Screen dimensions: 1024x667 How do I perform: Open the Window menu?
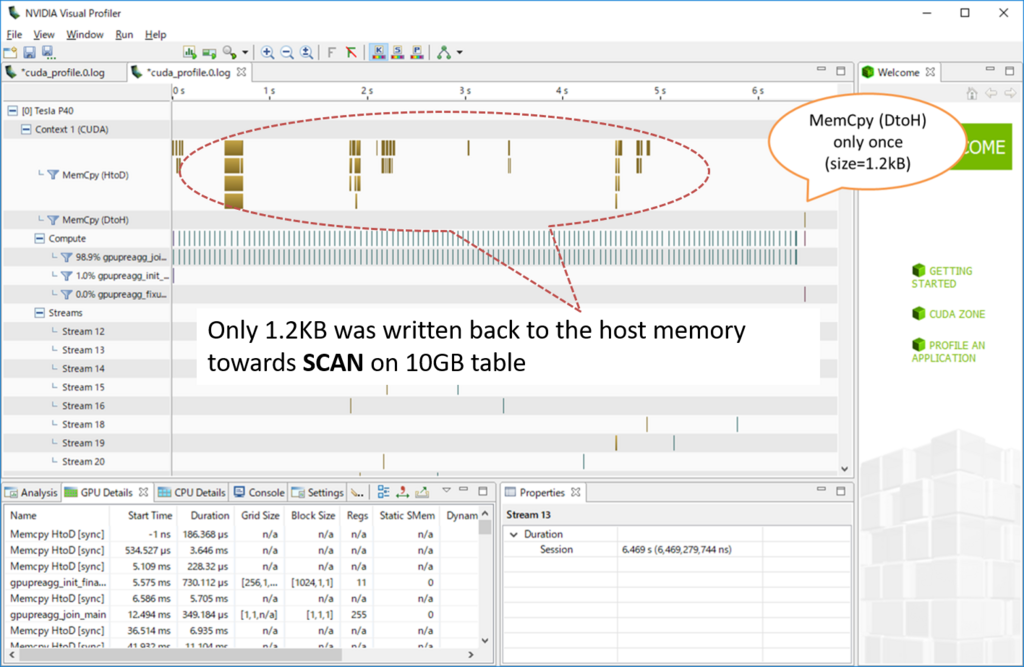point(85,35)
